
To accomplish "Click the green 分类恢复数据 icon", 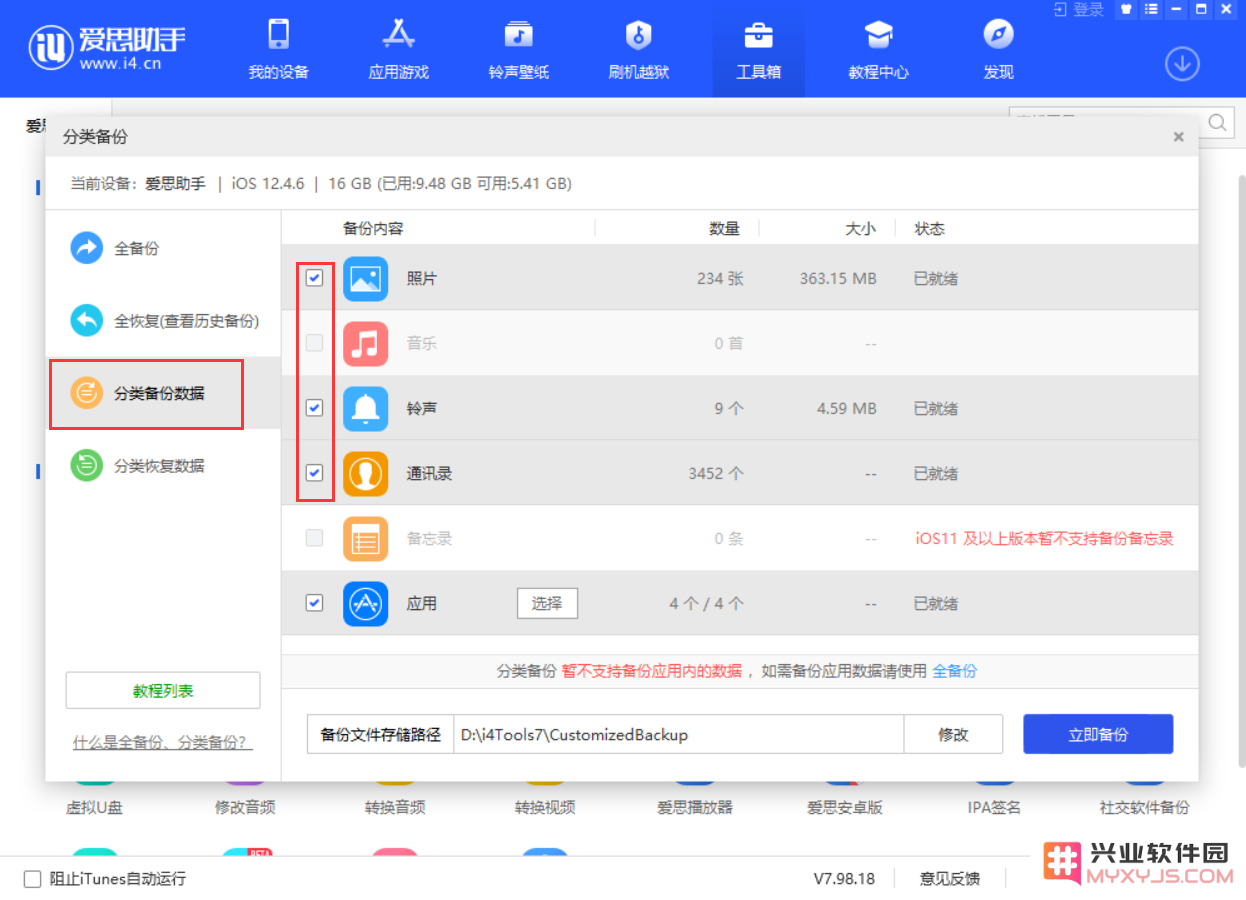I will click(87, 466).
